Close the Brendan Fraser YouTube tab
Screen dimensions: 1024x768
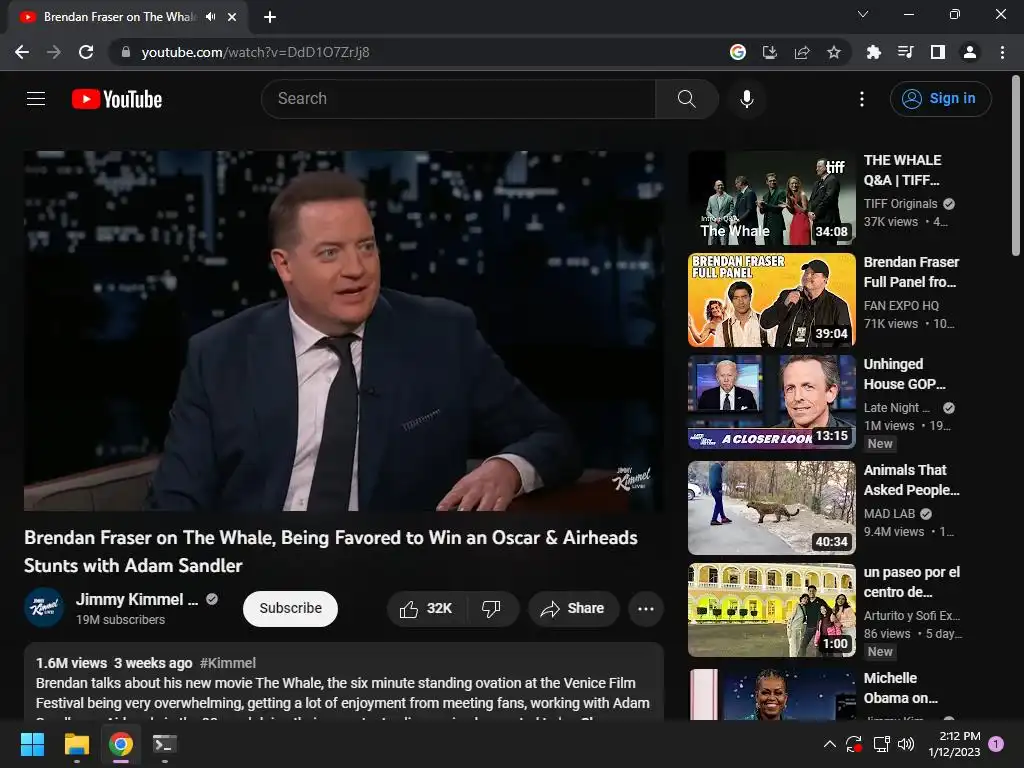click(232, 17)
